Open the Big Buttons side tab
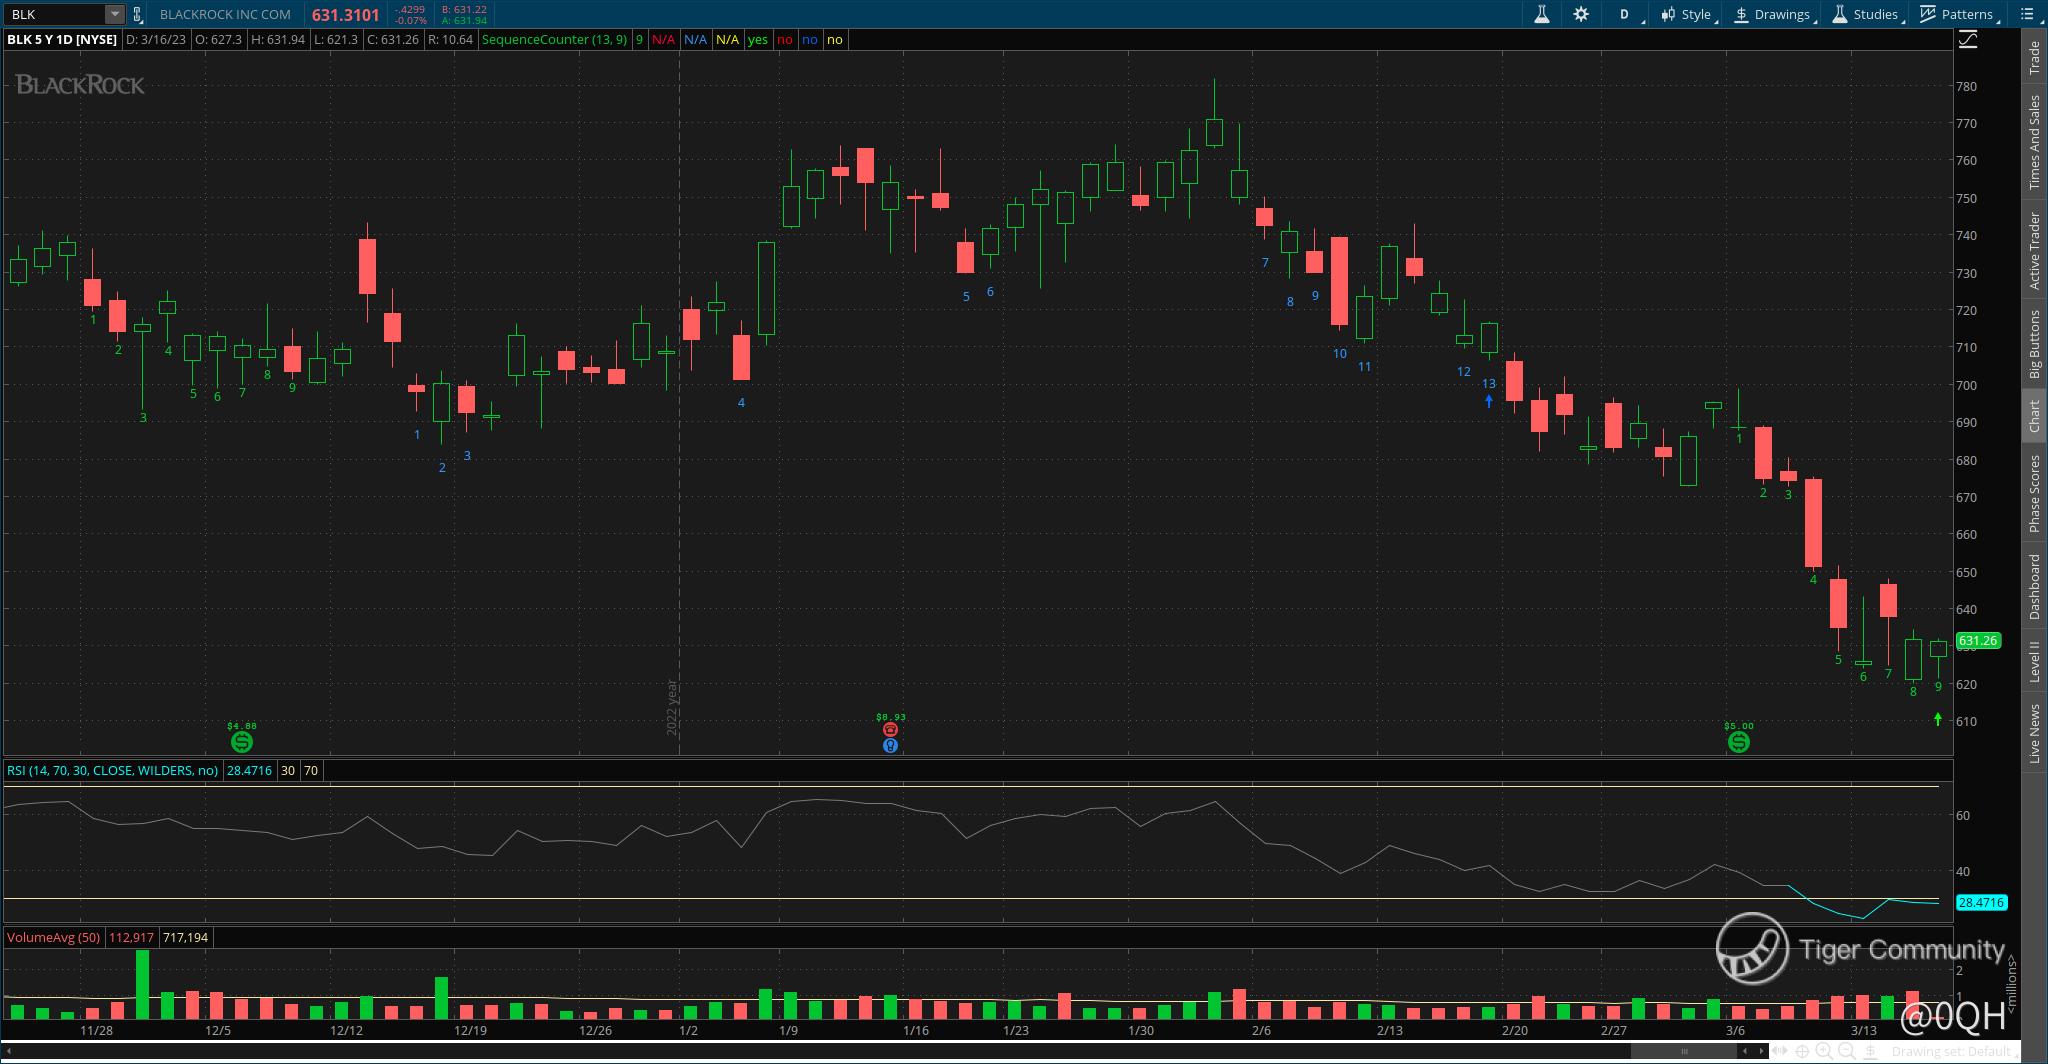 2033,343
